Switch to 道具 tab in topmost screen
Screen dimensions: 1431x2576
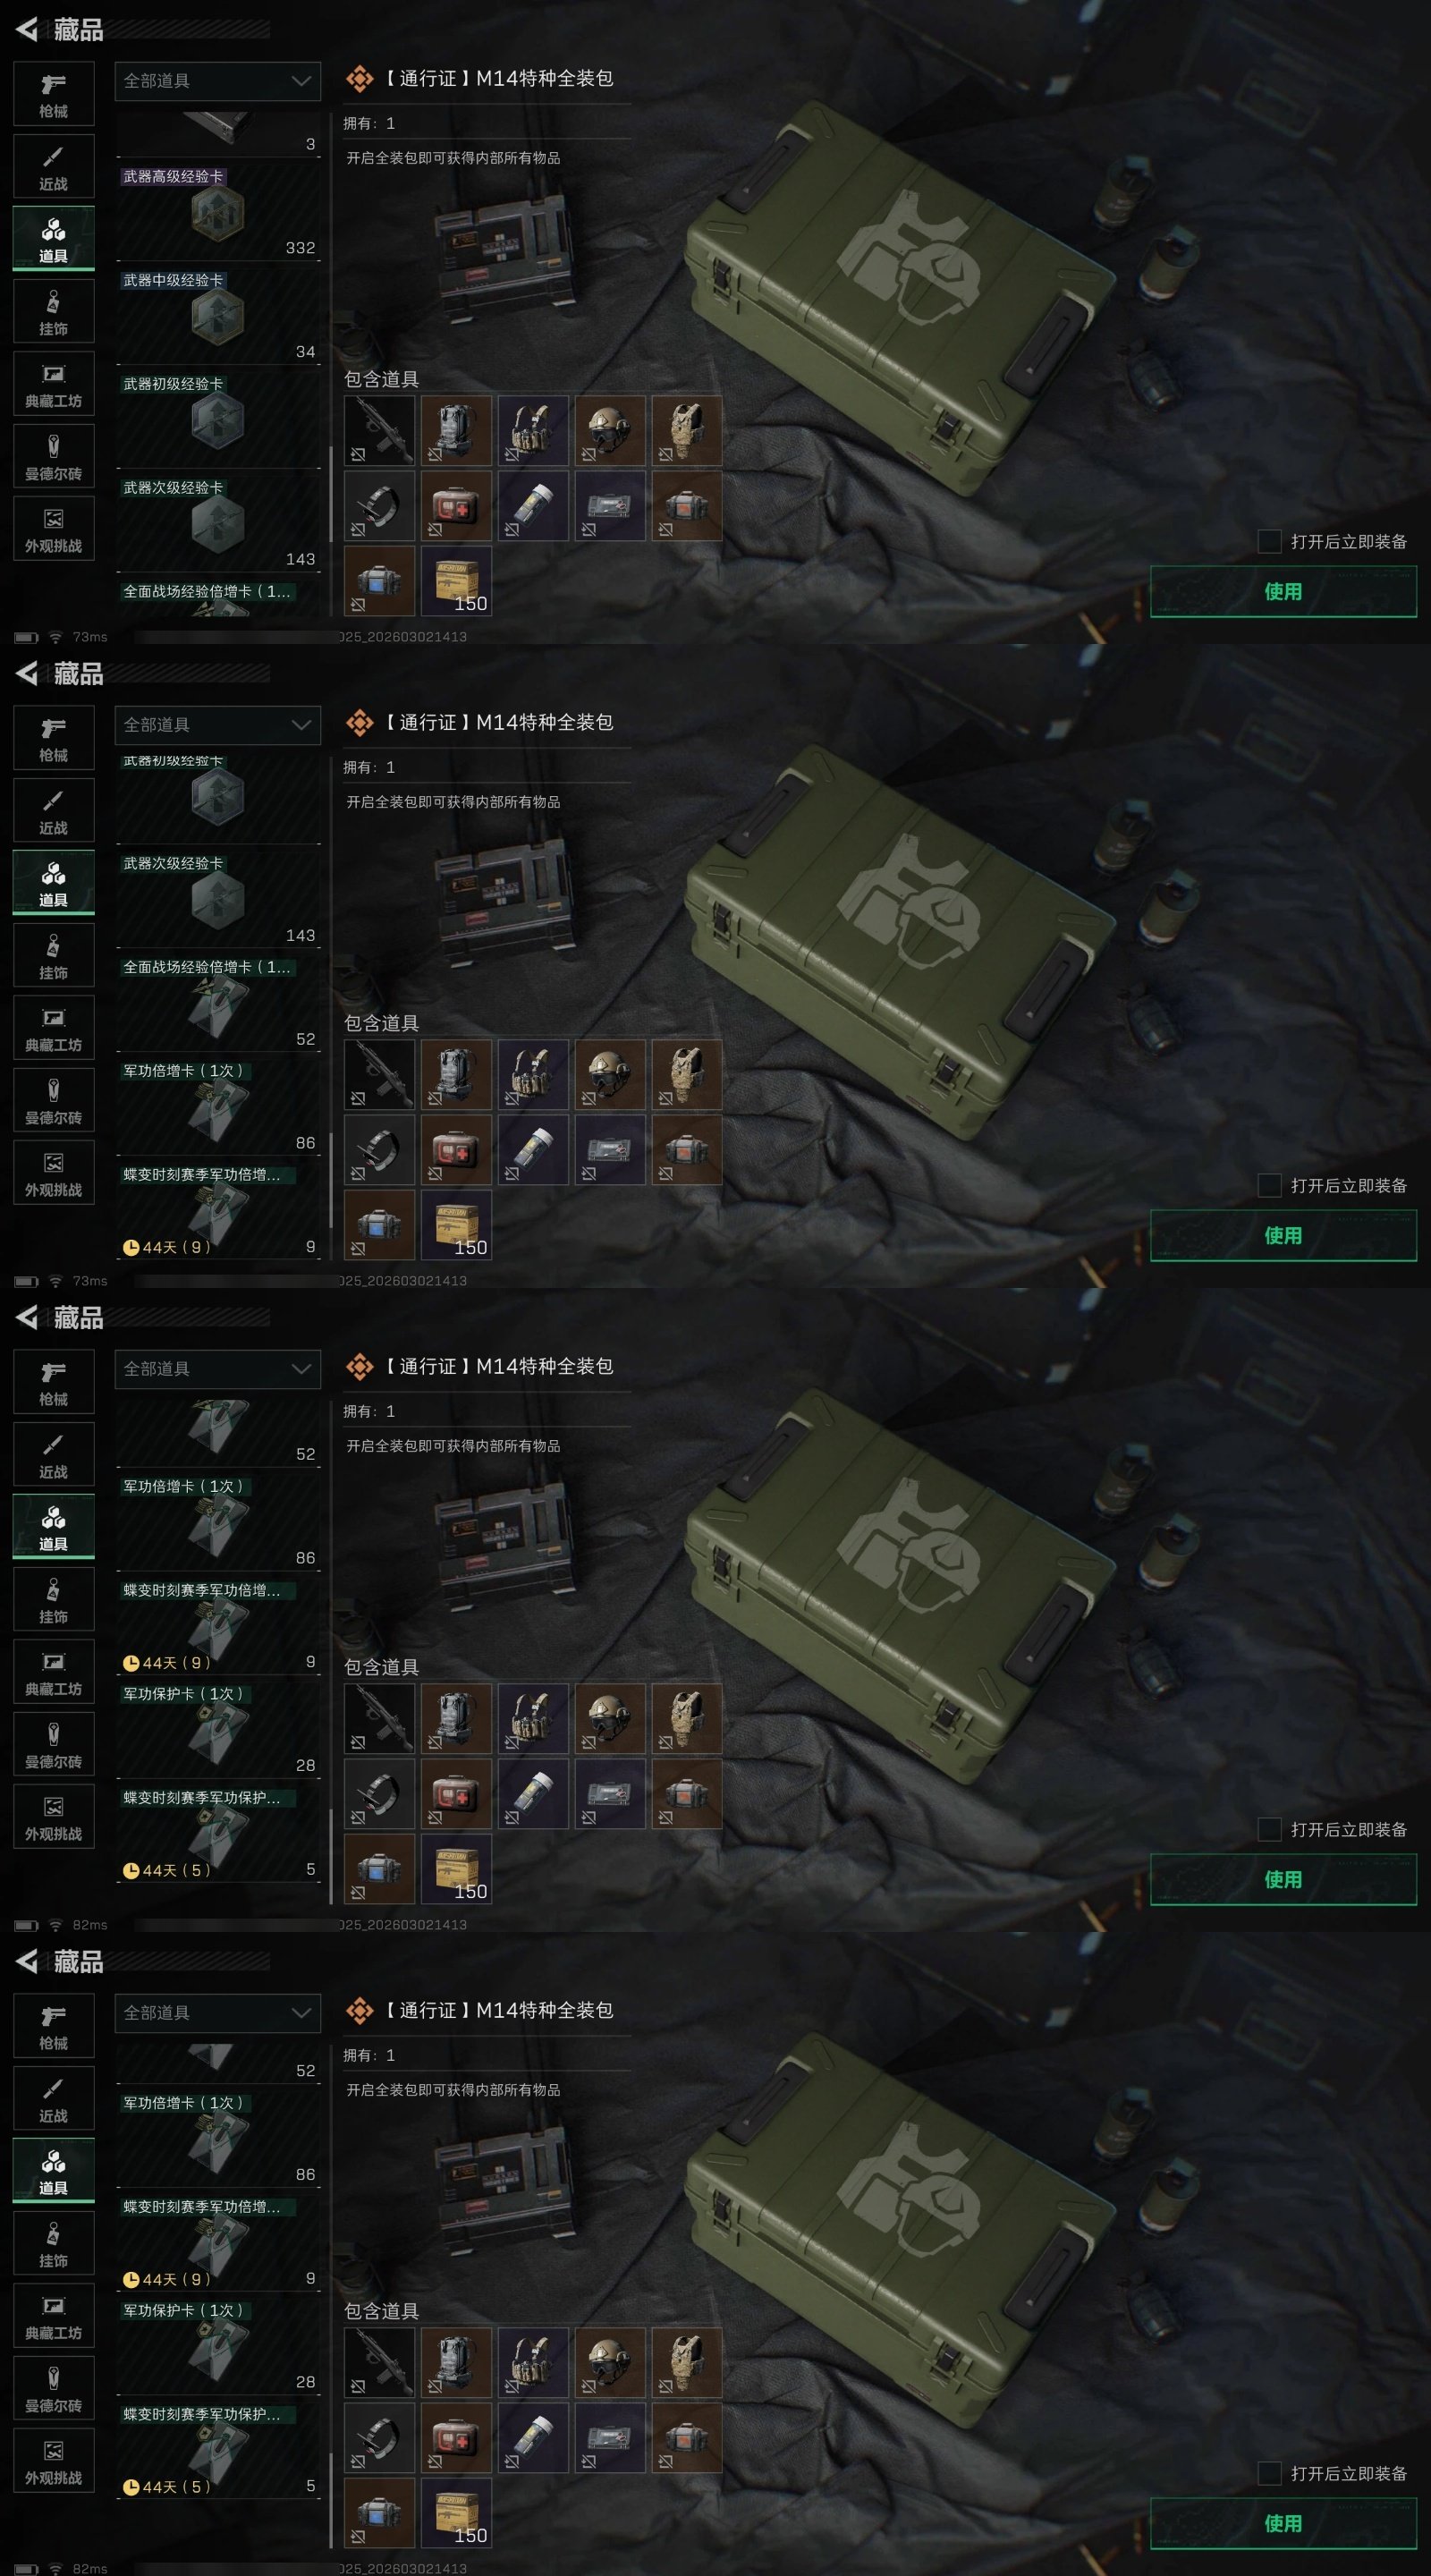tap(54, 239)
